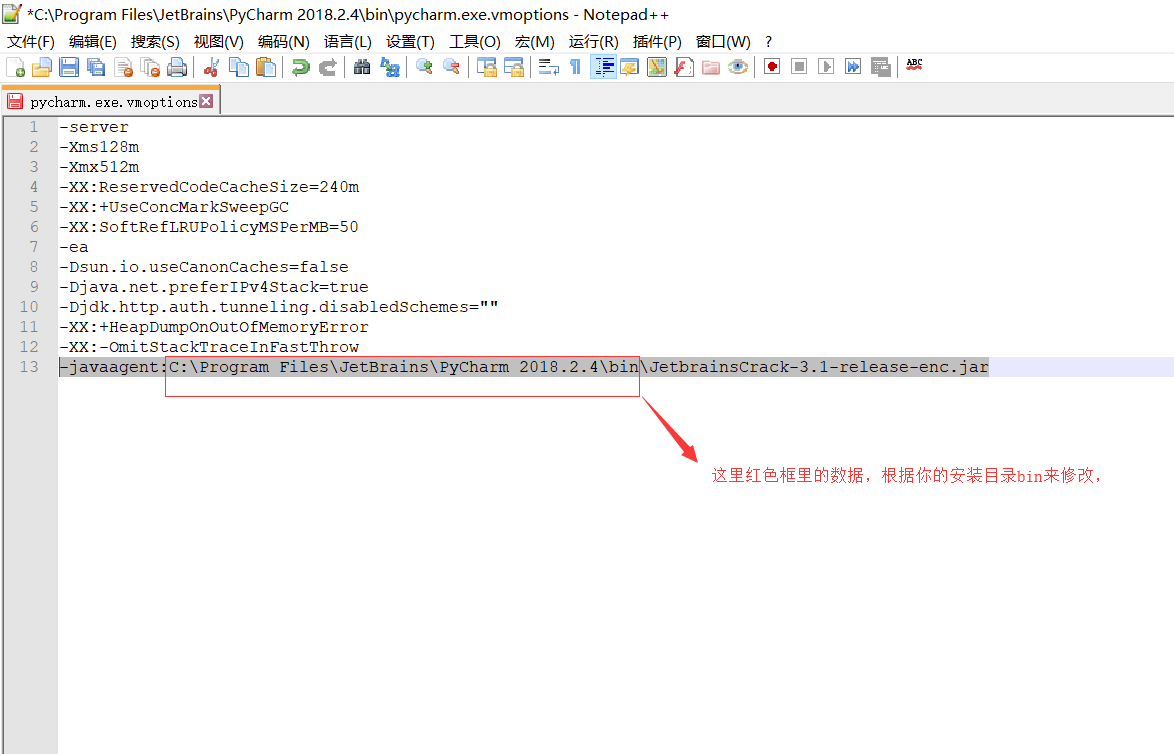Open the 运行(R) menu
This screenshot has height=754, width=1174.
pos(594,42)
